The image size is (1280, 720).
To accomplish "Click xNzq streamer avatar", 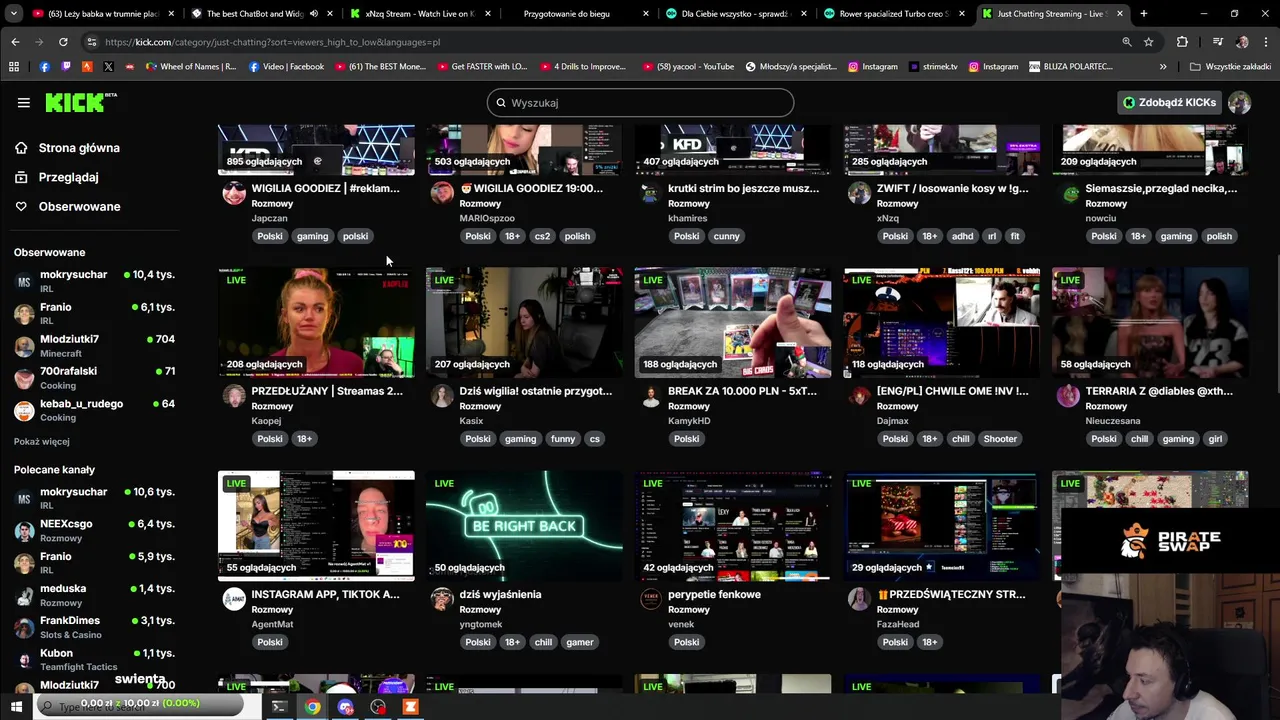I will (859, 193).
